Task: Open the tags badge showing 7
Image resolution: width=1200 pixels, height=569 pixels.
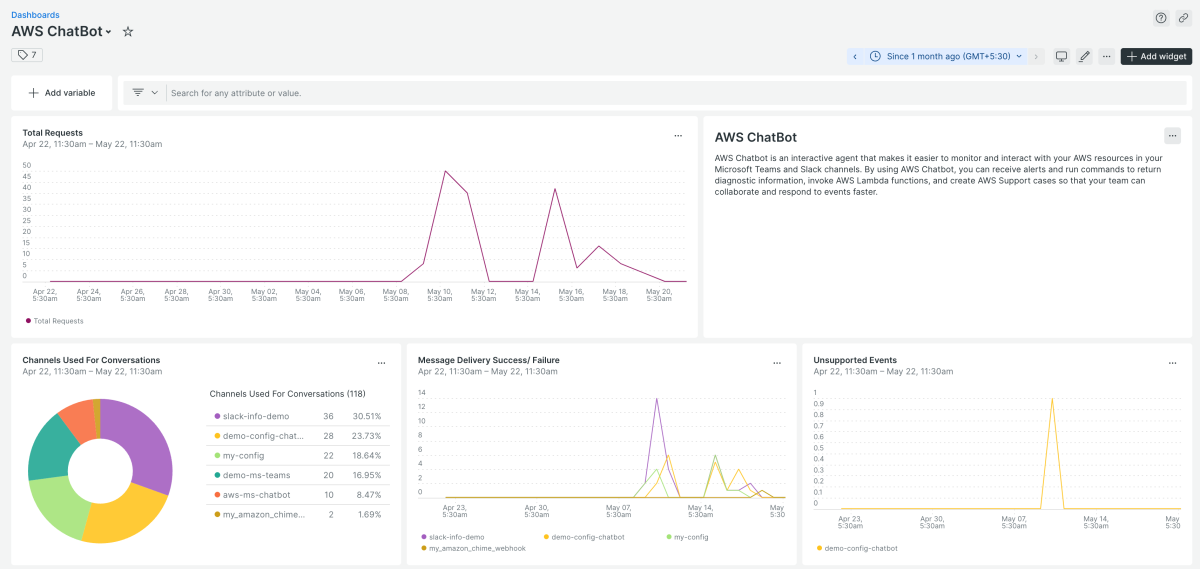Action: tap(27, 55)
